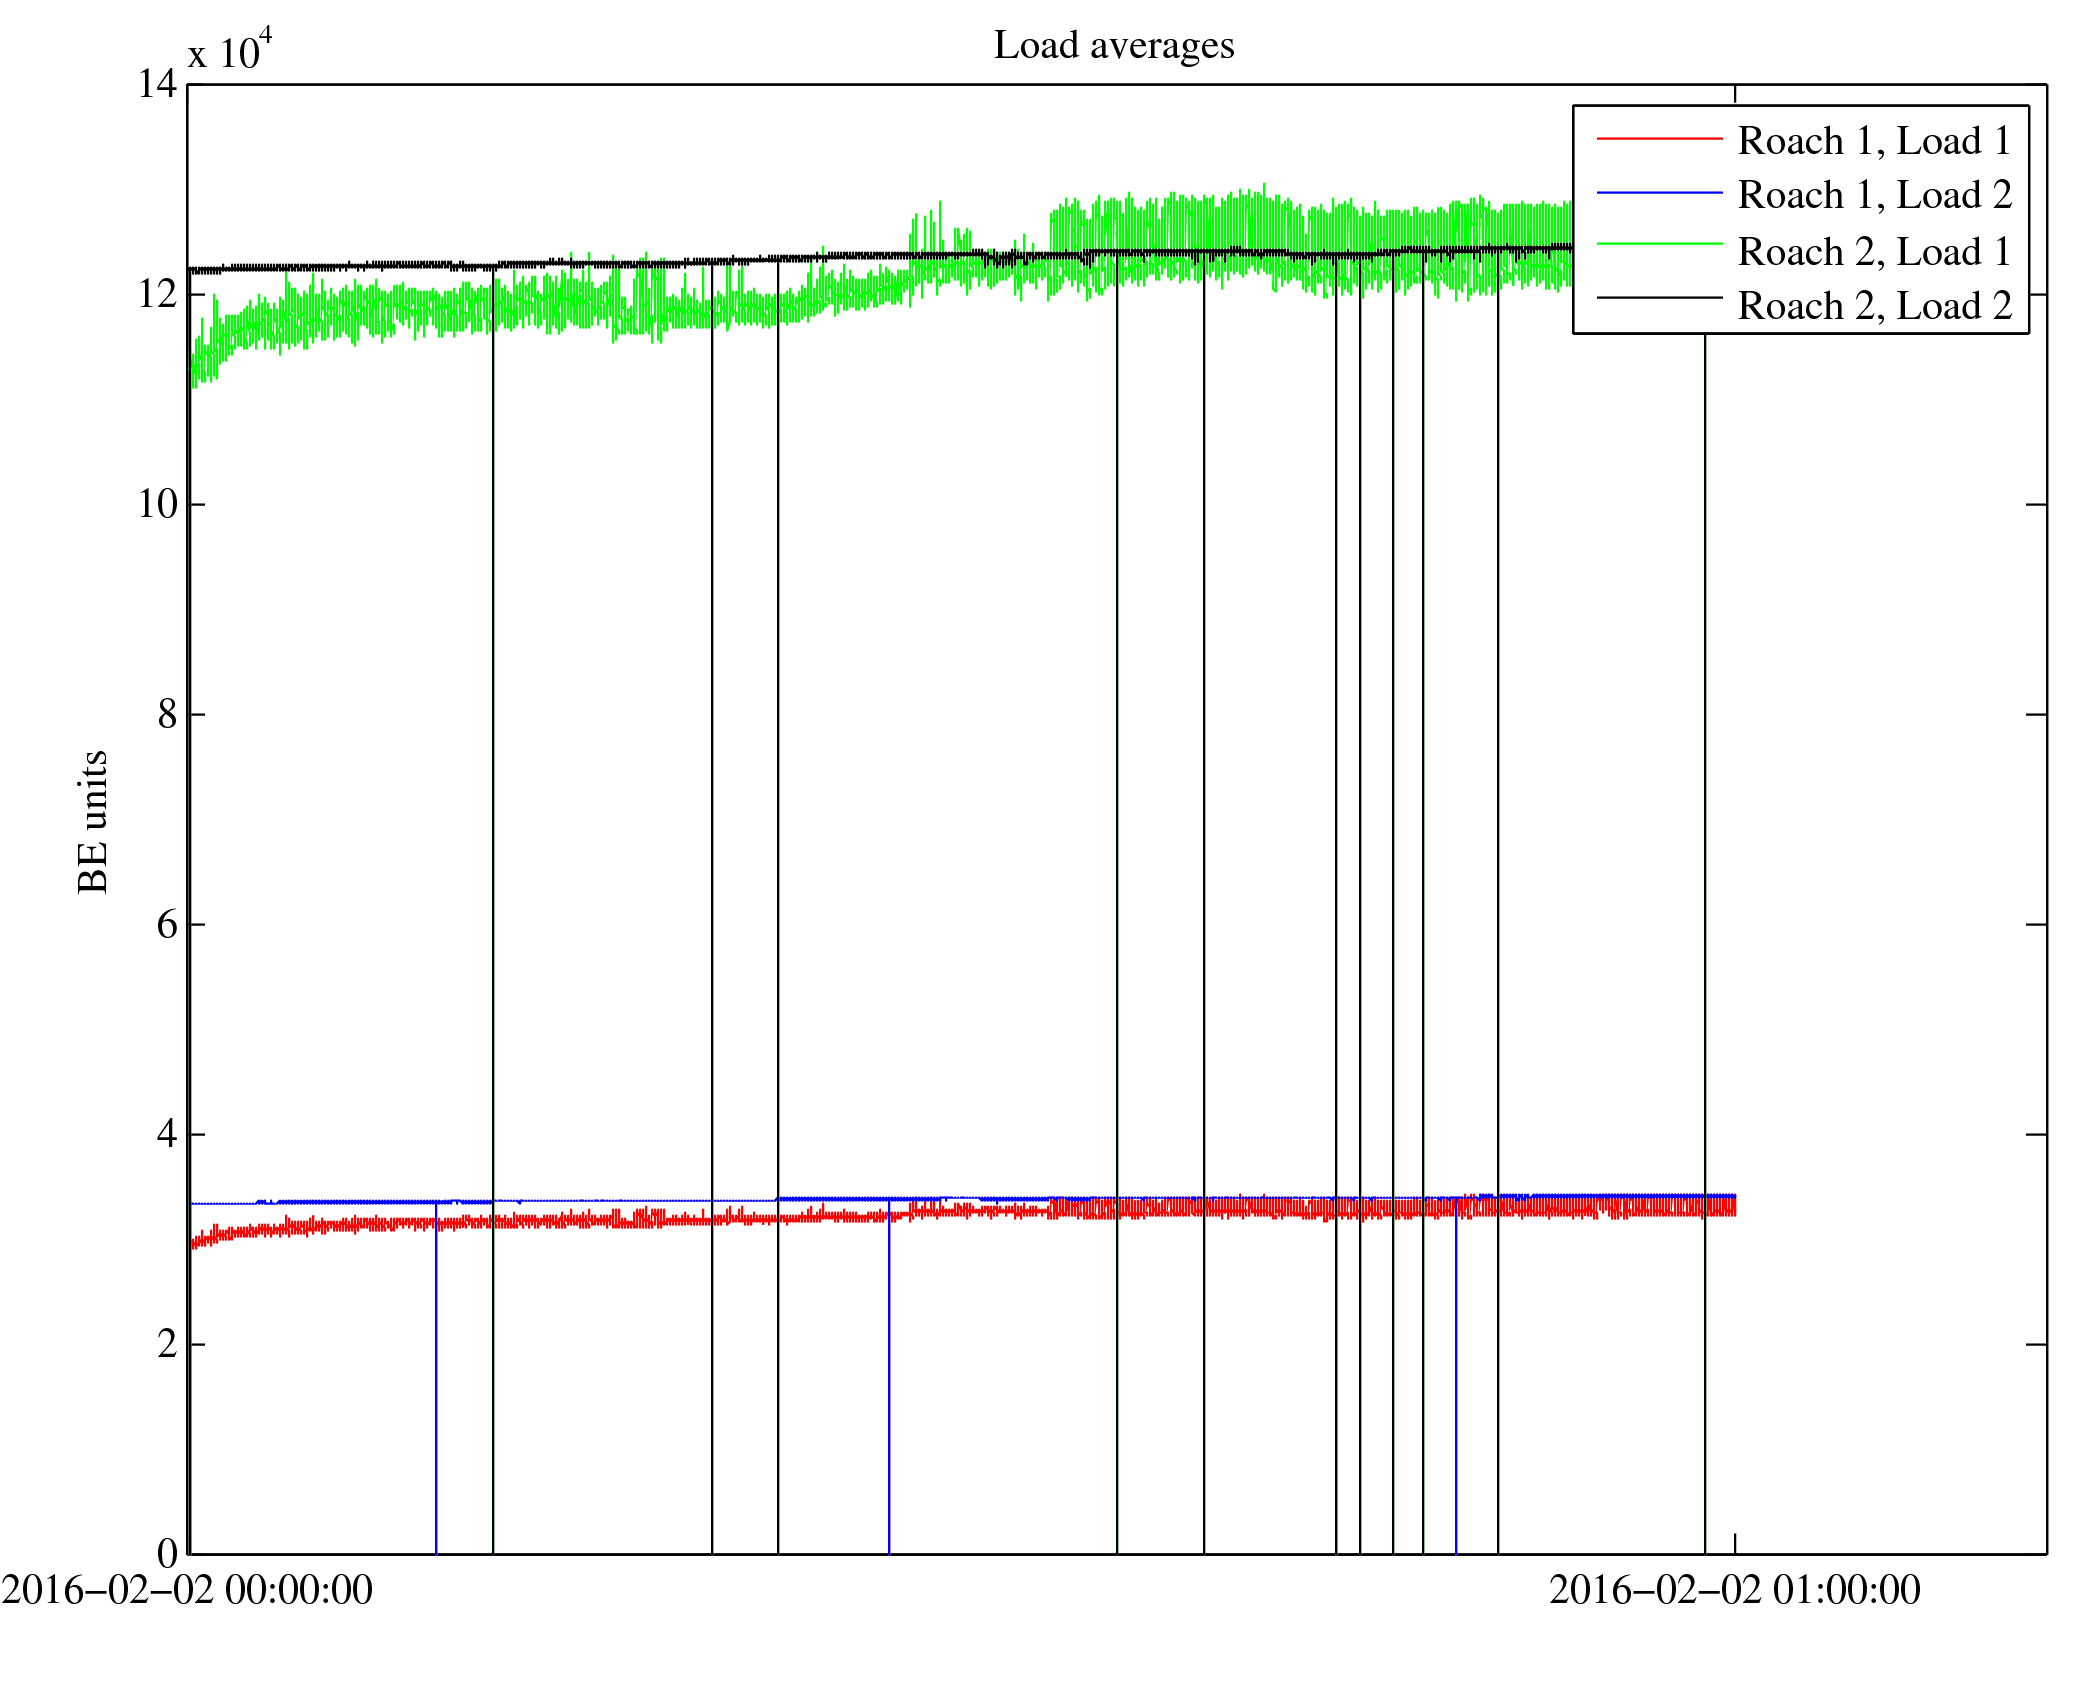Click the y-axis tick label 8
The height and width of the screenshot is (1683, 2075).
pyautogui.click(x=167, y=714)
